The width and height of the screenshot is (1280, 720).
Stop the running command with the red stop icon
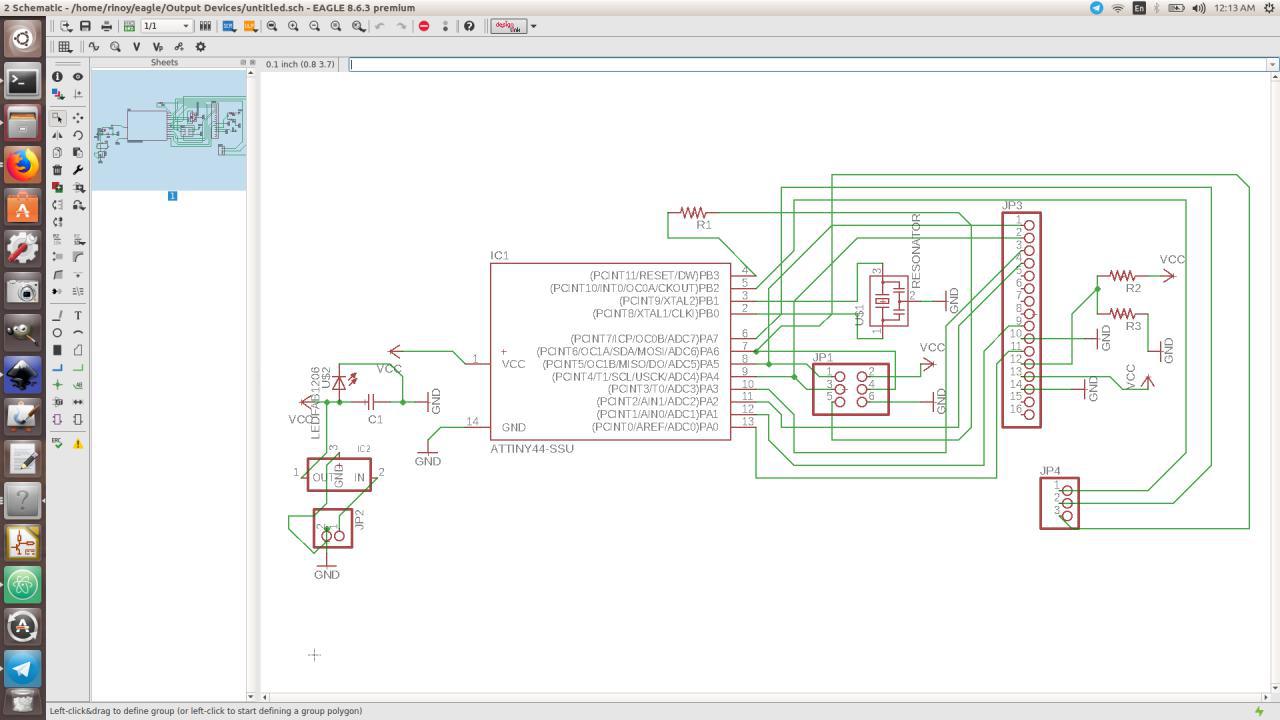tap(424, 27)
